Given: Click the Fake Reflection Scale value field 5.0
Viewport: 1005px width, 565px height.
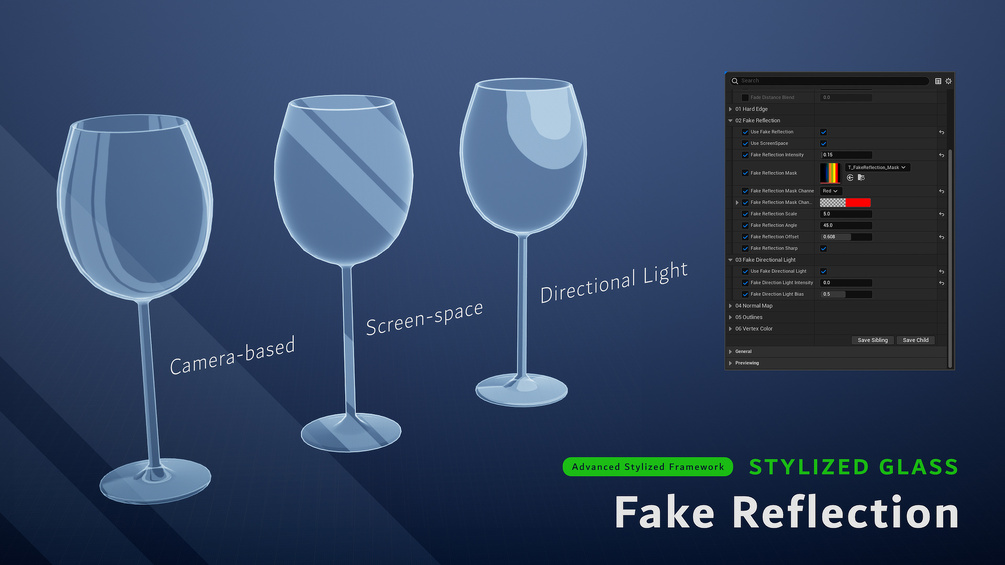Looking at the screenshot, I should pos(846,214).
